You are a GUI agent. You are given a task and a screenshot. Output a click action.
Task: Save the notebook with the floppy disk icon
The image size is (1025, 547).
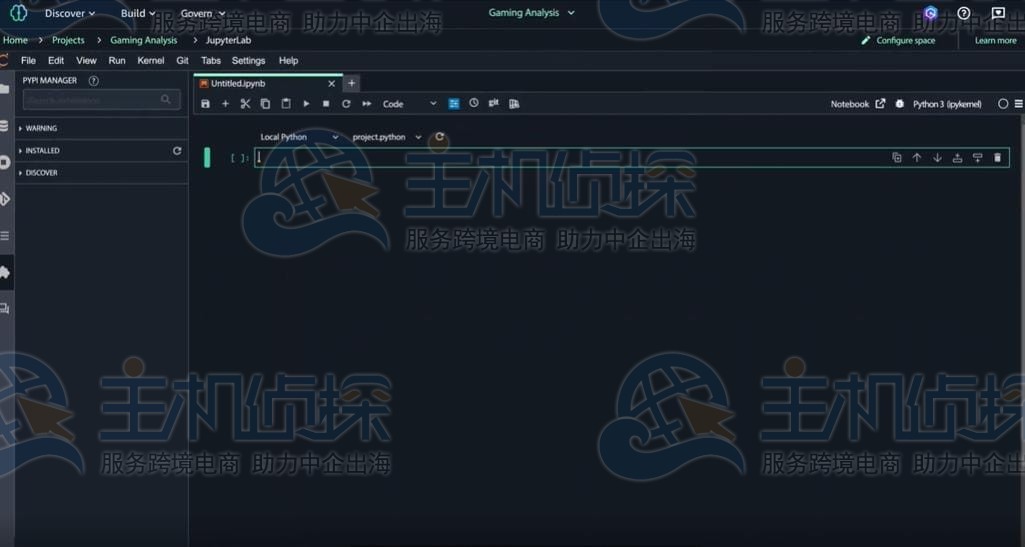205,104
